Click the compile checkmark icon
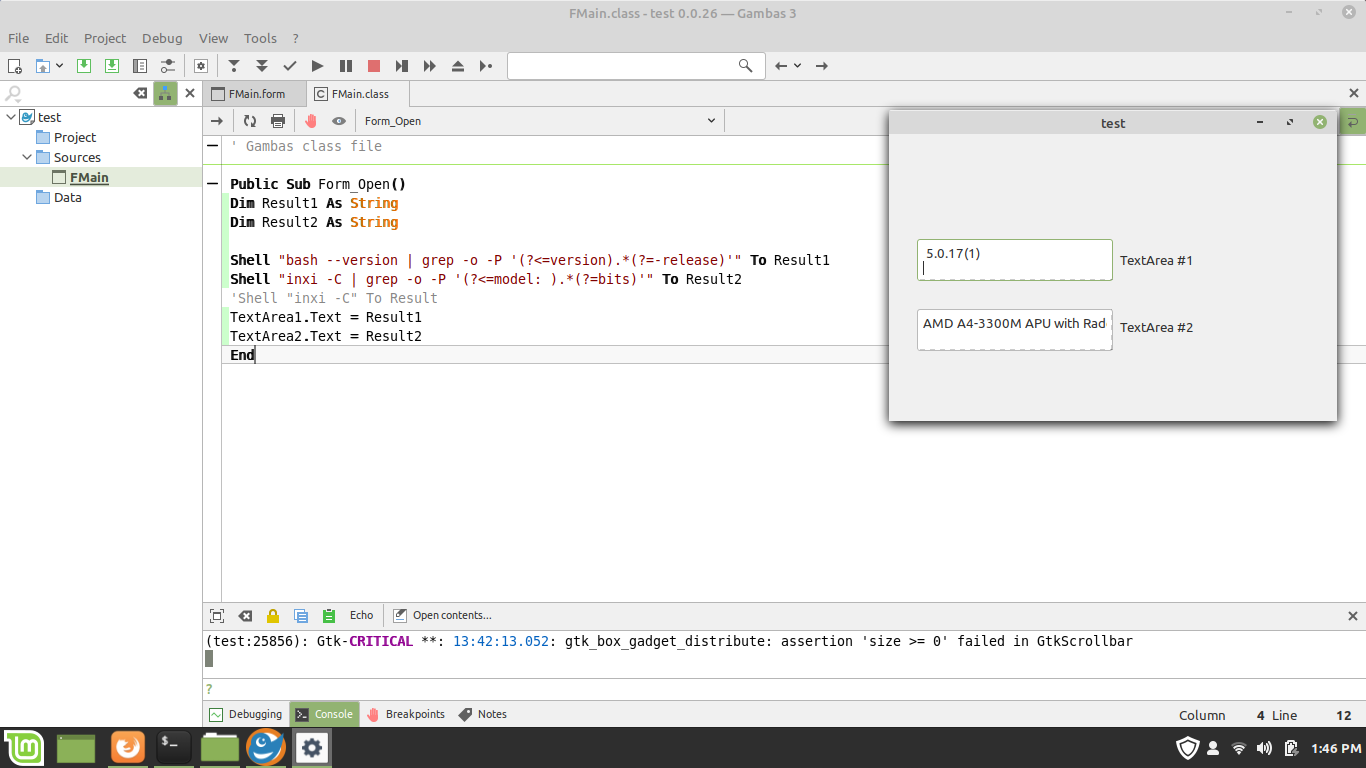Screen dimensions: 1366x768 (x=289, y=66)
